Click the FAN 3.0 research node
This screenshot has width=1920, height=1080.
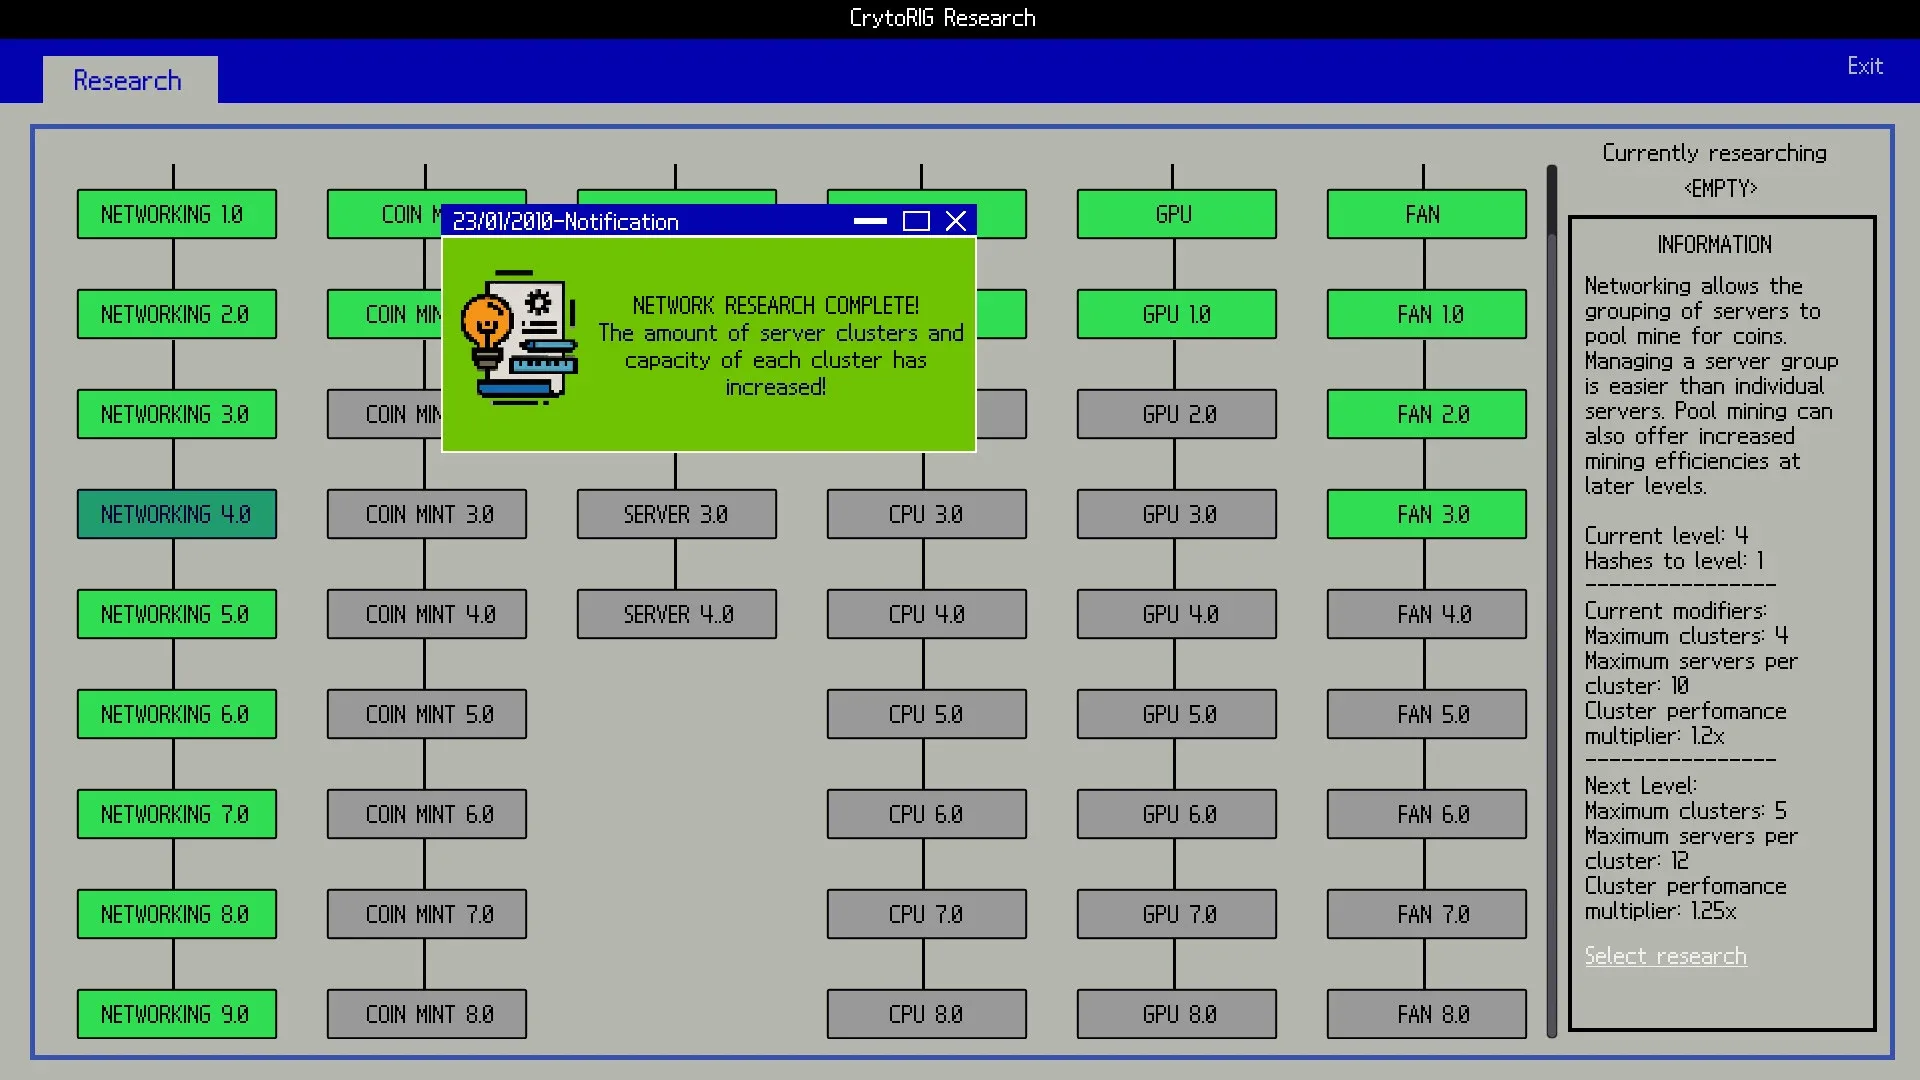tap(1426, 514)
